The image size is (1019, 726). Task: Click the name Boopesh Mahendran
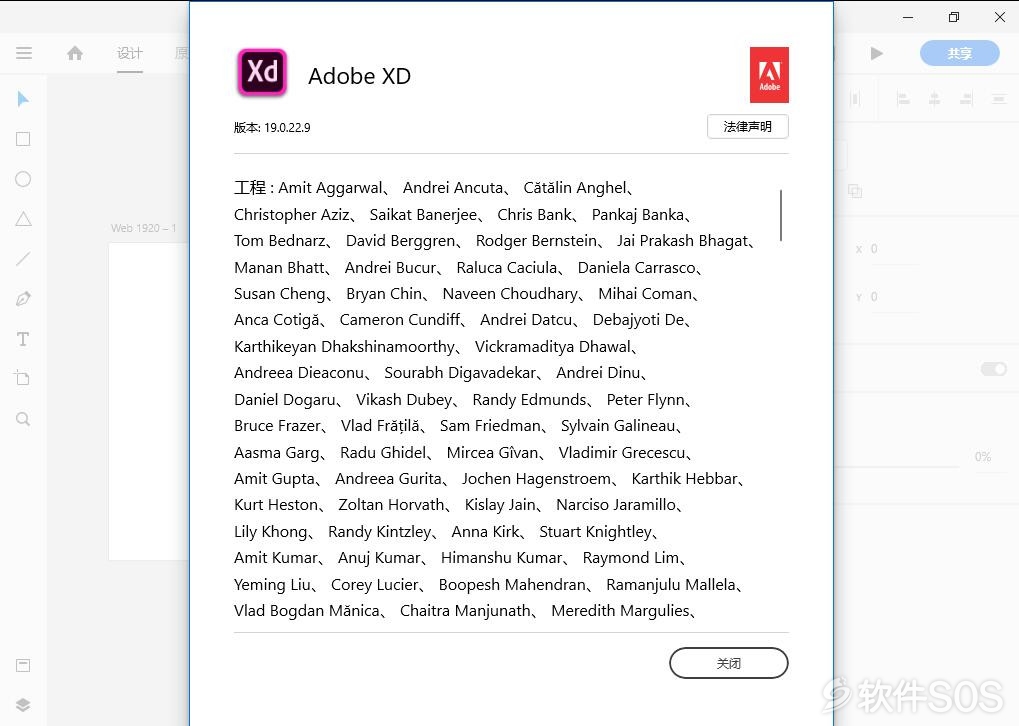[512, 585]
